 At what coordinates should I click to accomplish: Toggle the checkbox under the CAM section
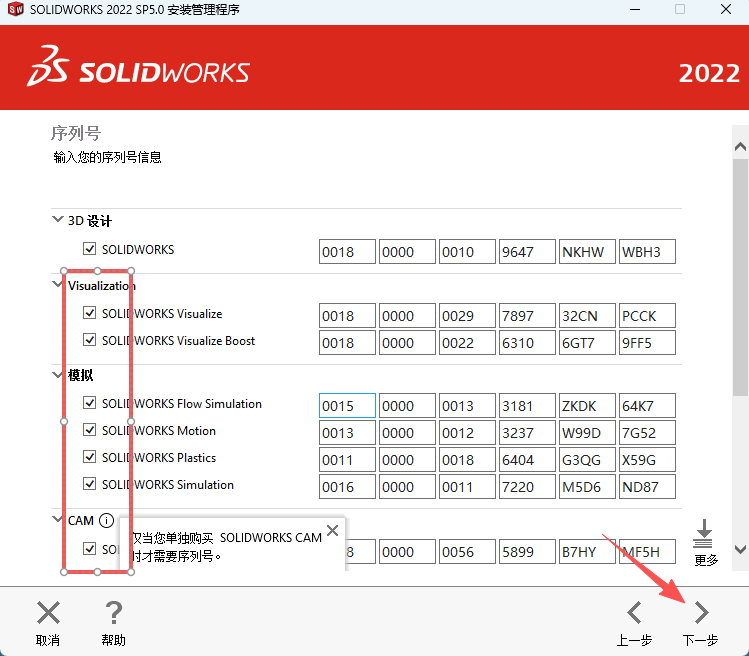tap(89, 548)
